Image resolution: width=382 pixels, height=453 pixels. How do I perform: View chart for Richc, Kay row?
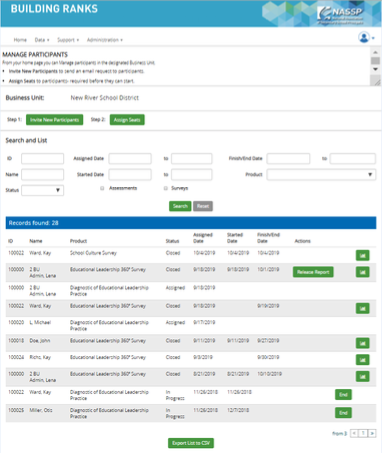pyautogui.click(x=362, y=360)
